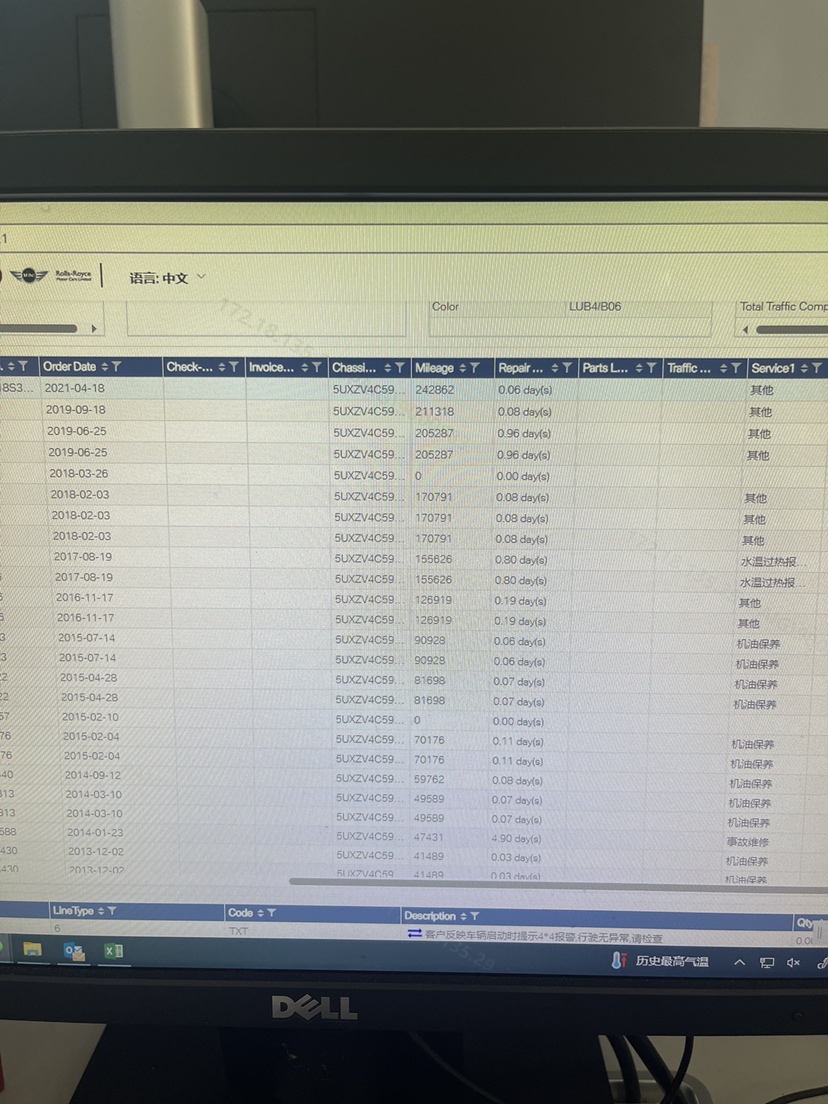This screenshot has width=828, height=1104.
Task: Filter the Description column
Action: point(475,916)
